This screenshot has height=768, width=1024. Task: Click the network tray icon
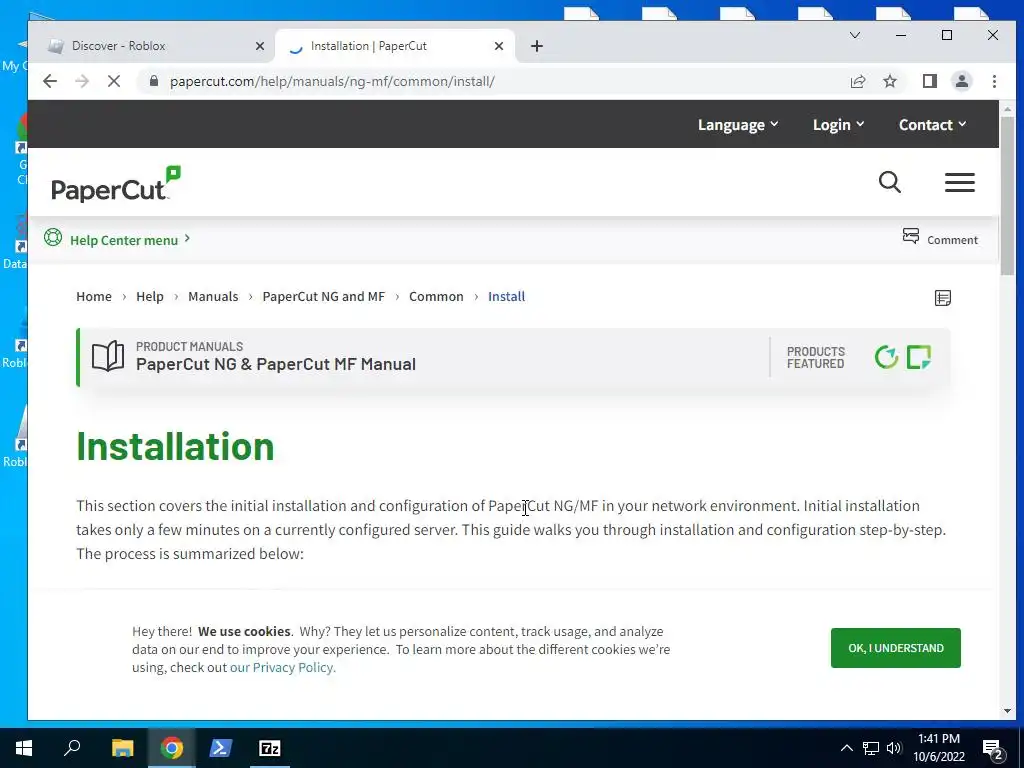[x=871, y=748]
